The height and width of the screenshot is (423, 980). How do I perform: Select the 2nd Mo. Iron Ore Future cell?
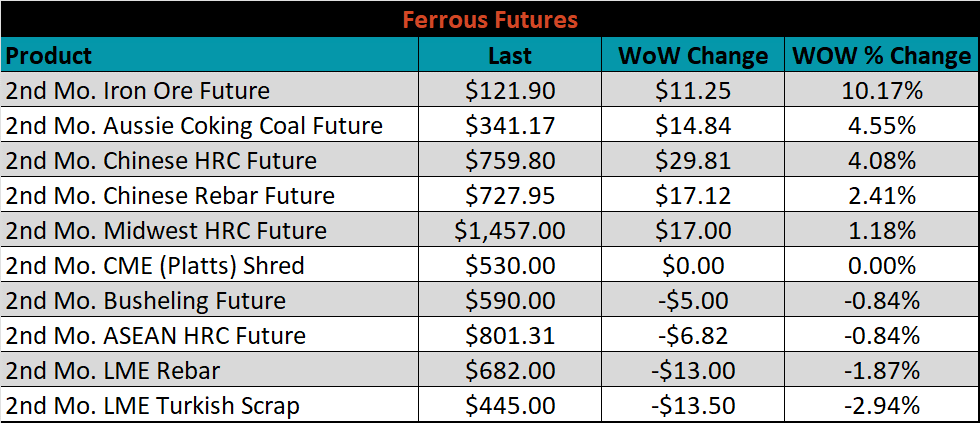click(x=210, y=90)
